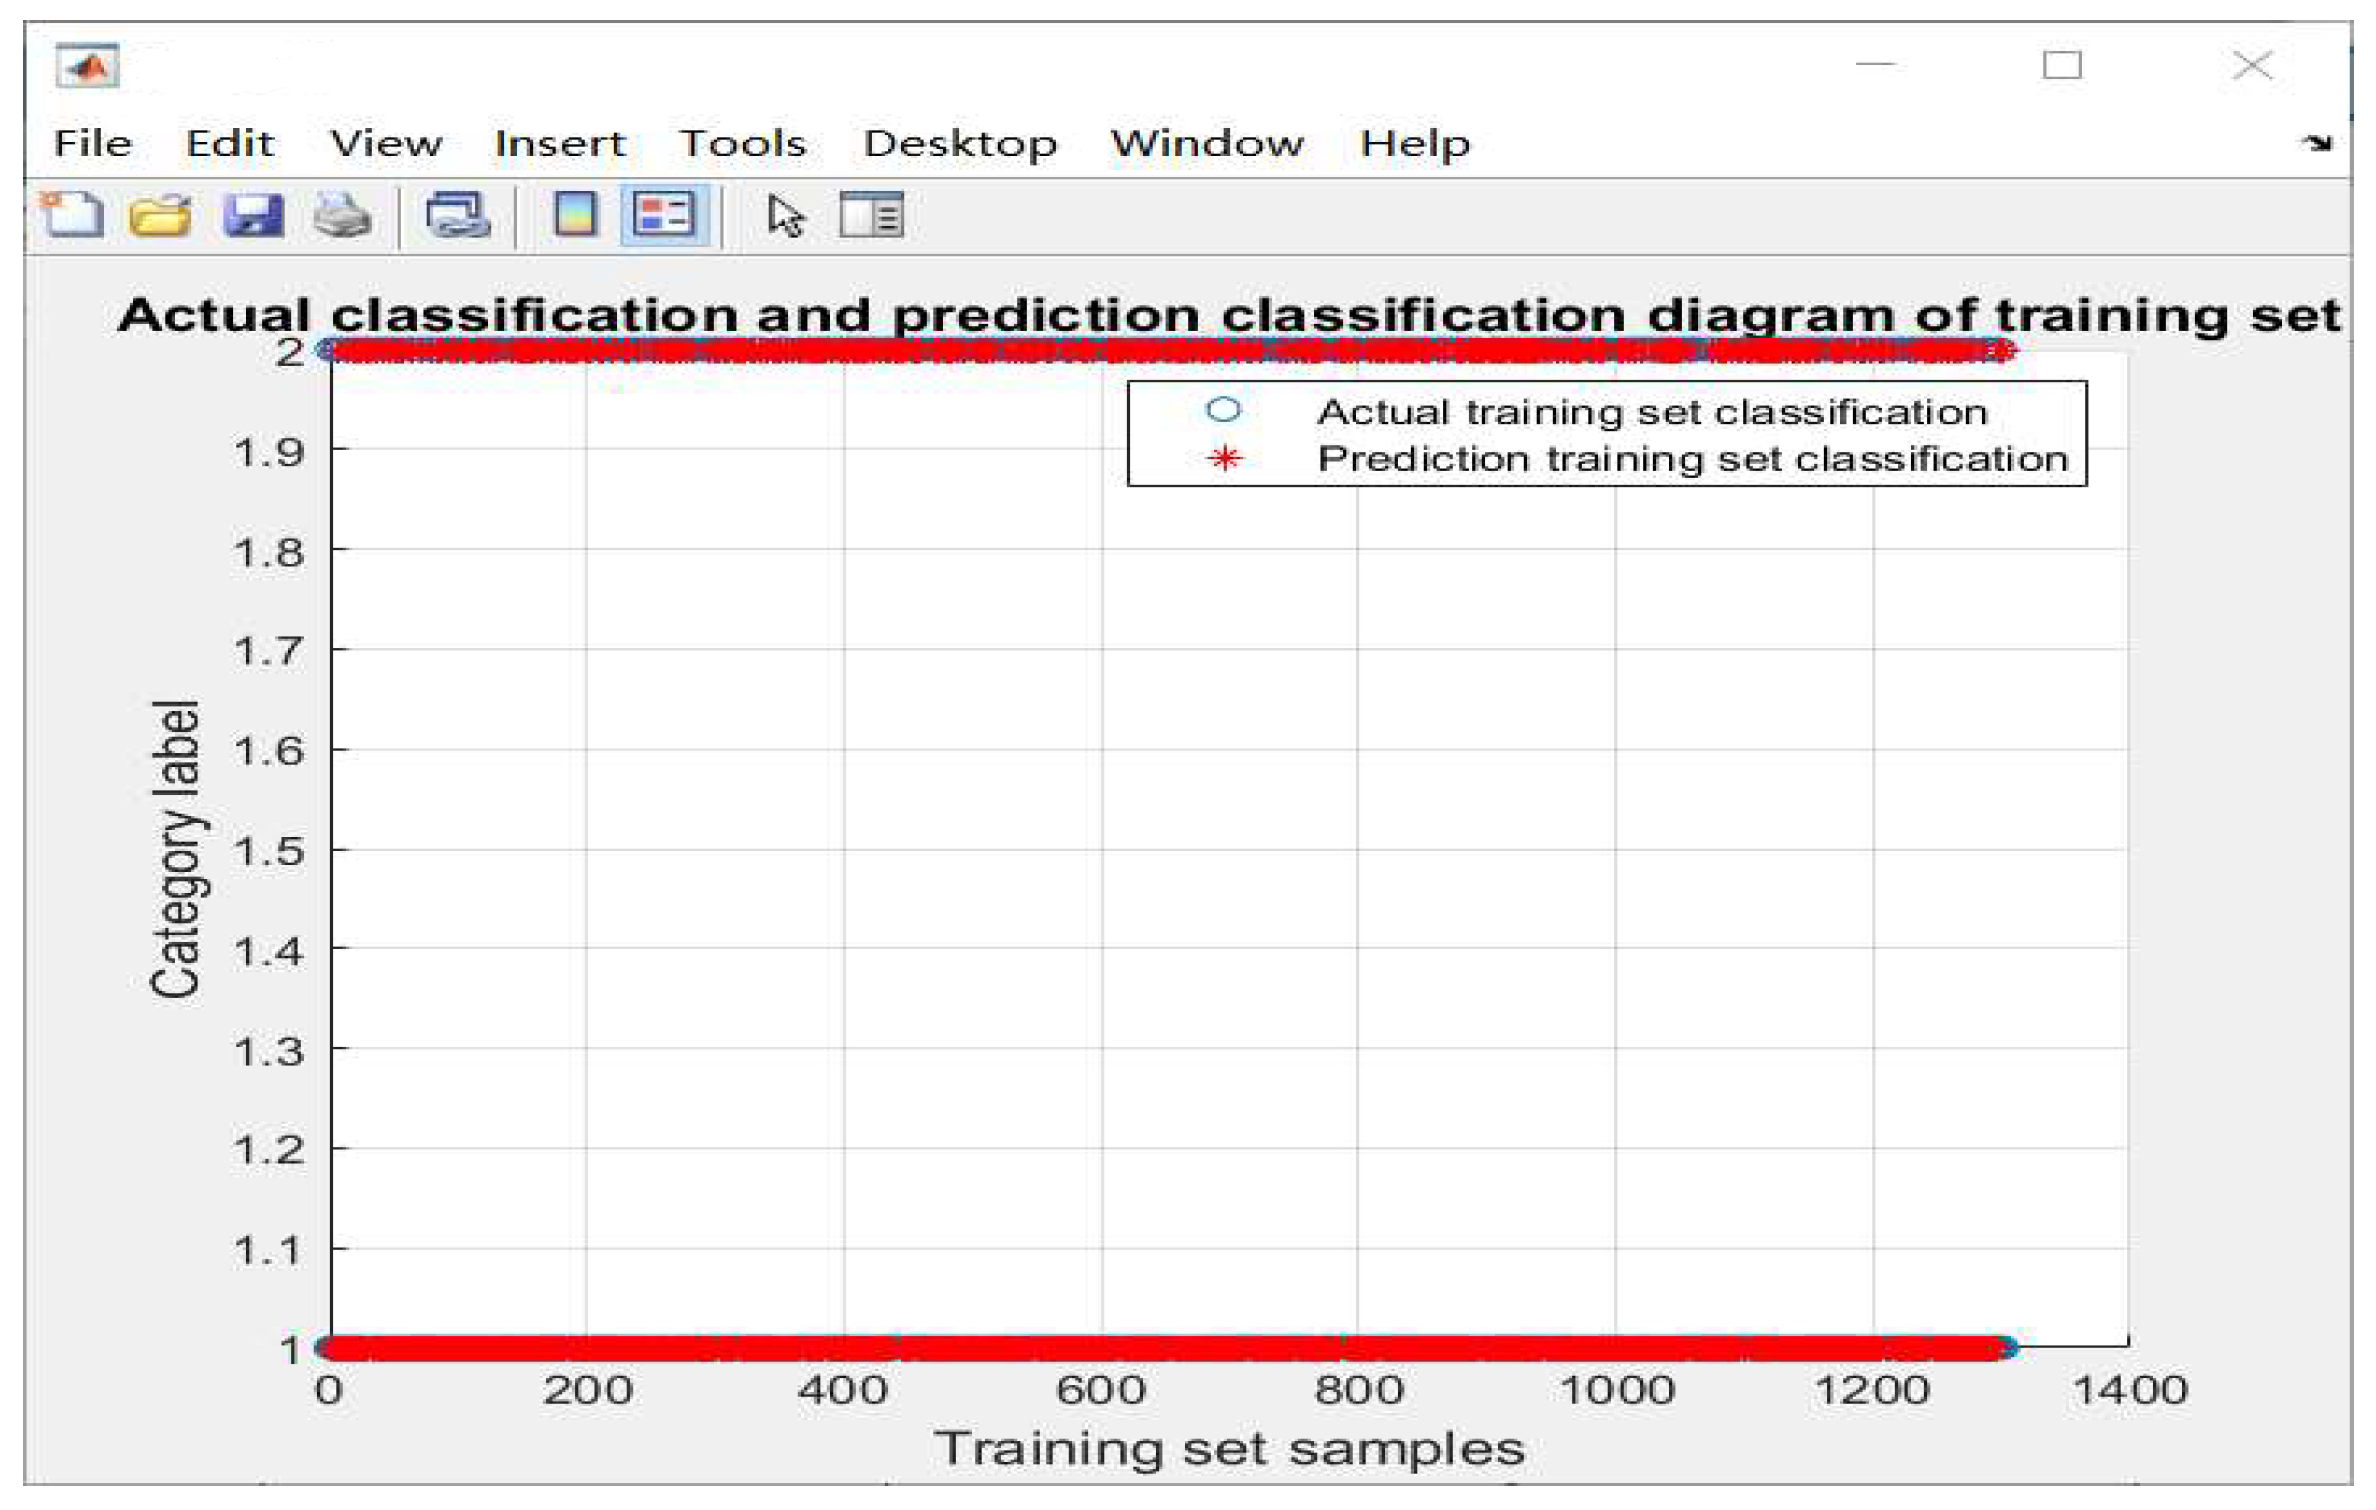This screenshot has width=2376, height=1510.
Task: Open the Property Inspector panel
Action: click(871, 214)
